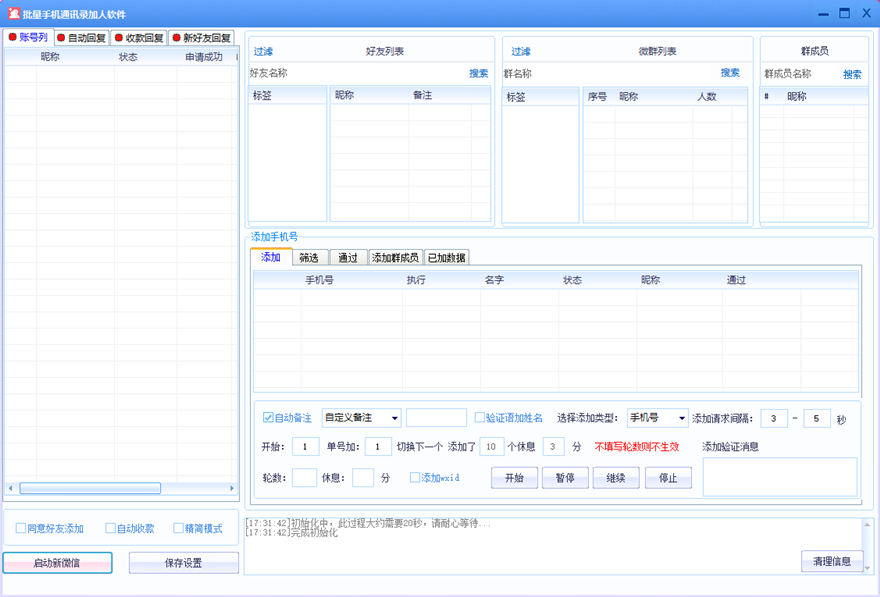The image size is (880, 597).
Task: Click the app logo icon in title bar
Action: pos(13,13)
